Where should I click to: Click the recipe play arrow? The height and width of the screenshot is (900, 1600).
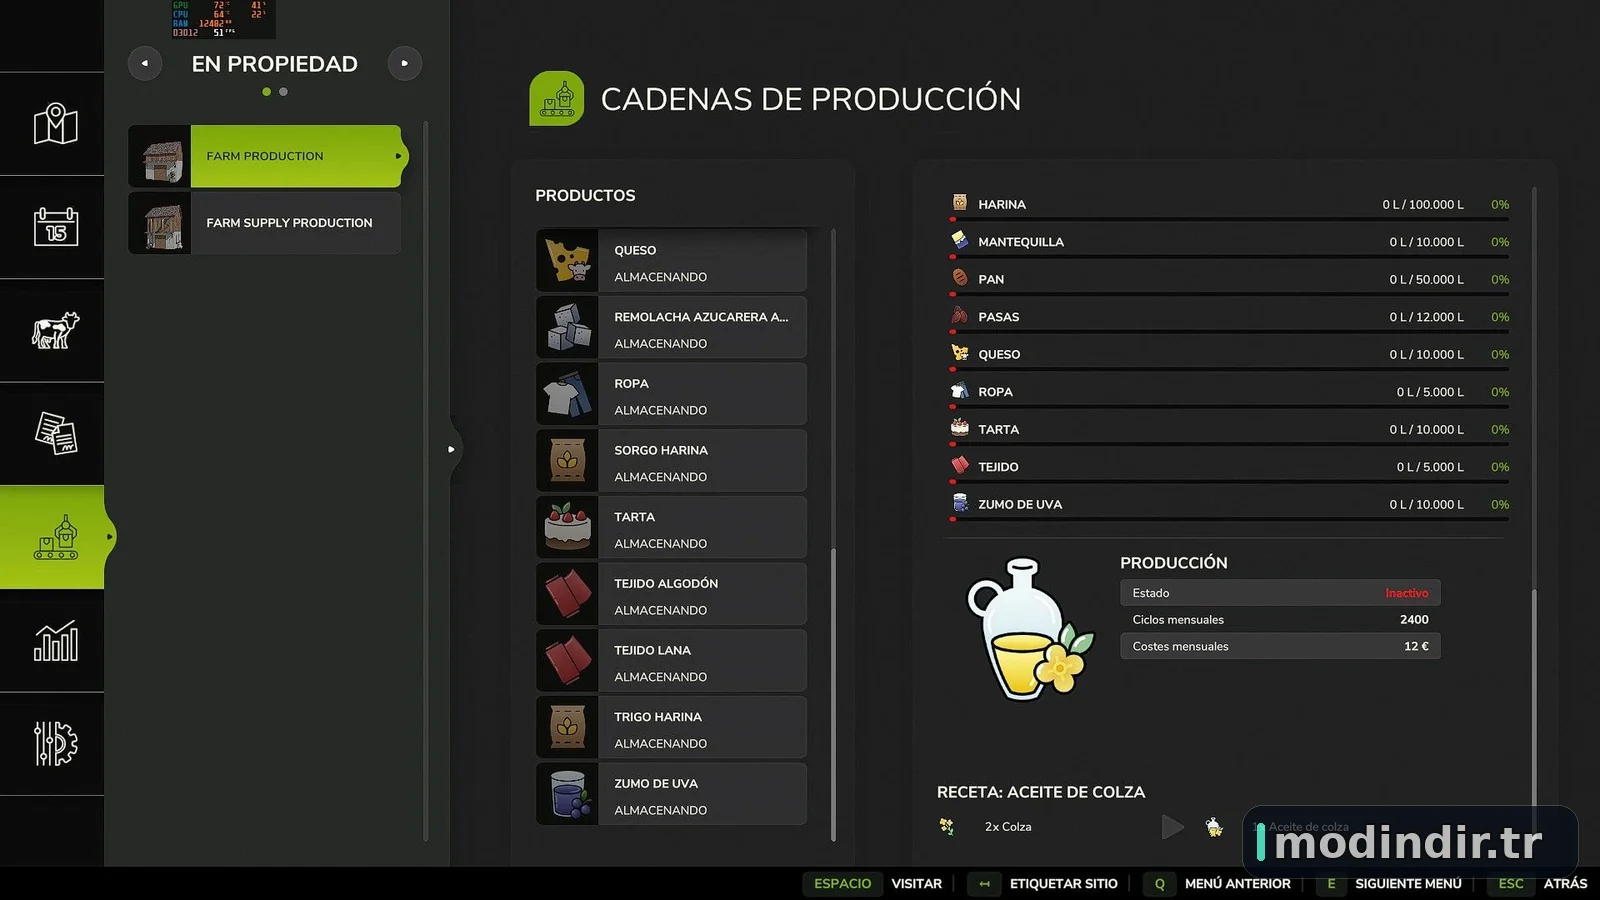[1172, 827]
